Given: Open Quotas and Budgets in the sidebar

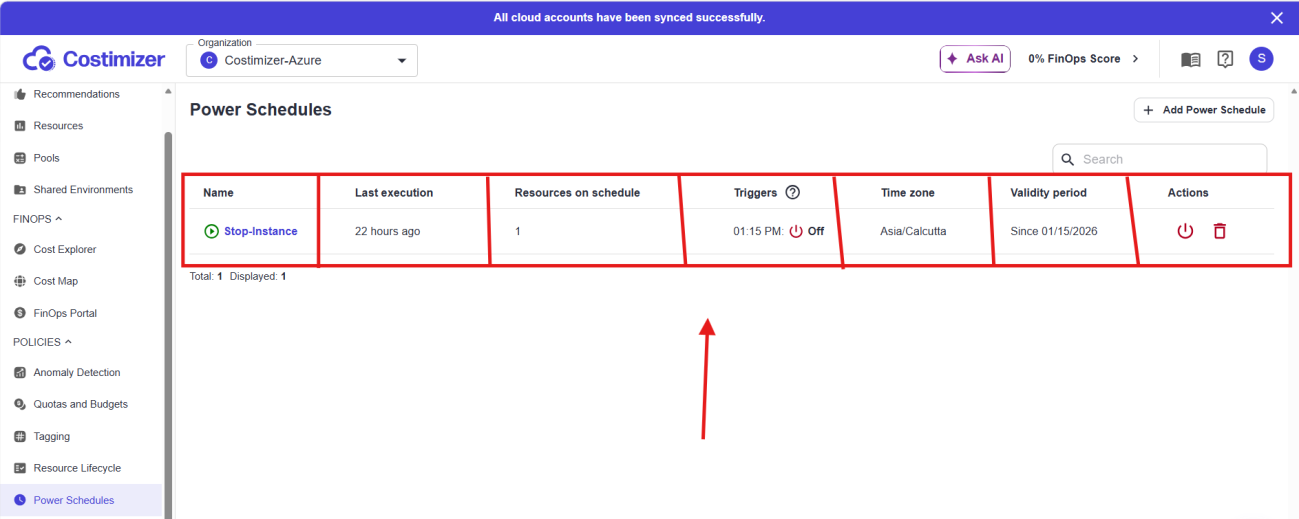Looking at the screenshot, I should (81, 404).
